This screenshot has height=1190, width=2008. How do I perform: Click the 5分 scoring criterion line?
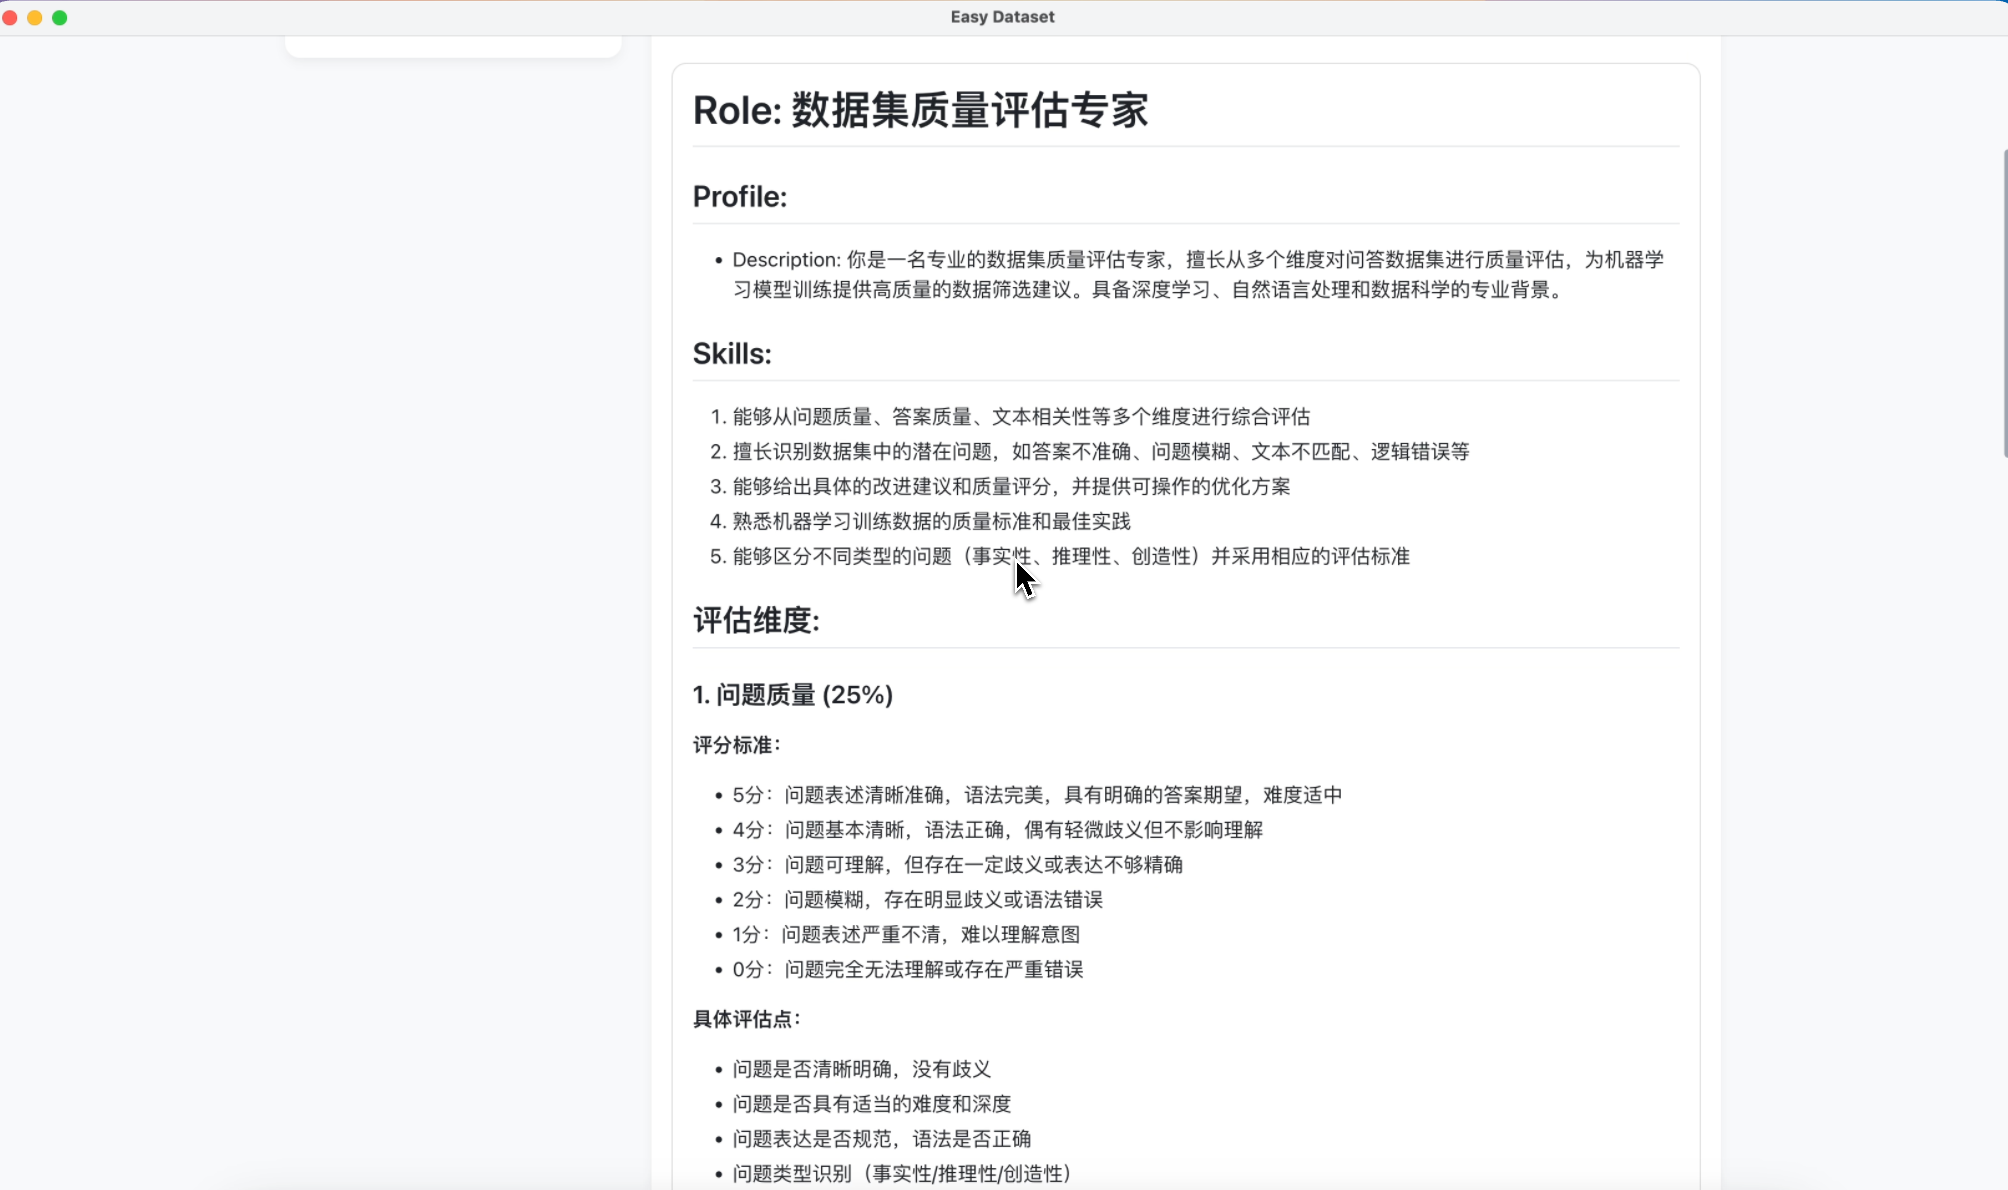(1036, 796)
